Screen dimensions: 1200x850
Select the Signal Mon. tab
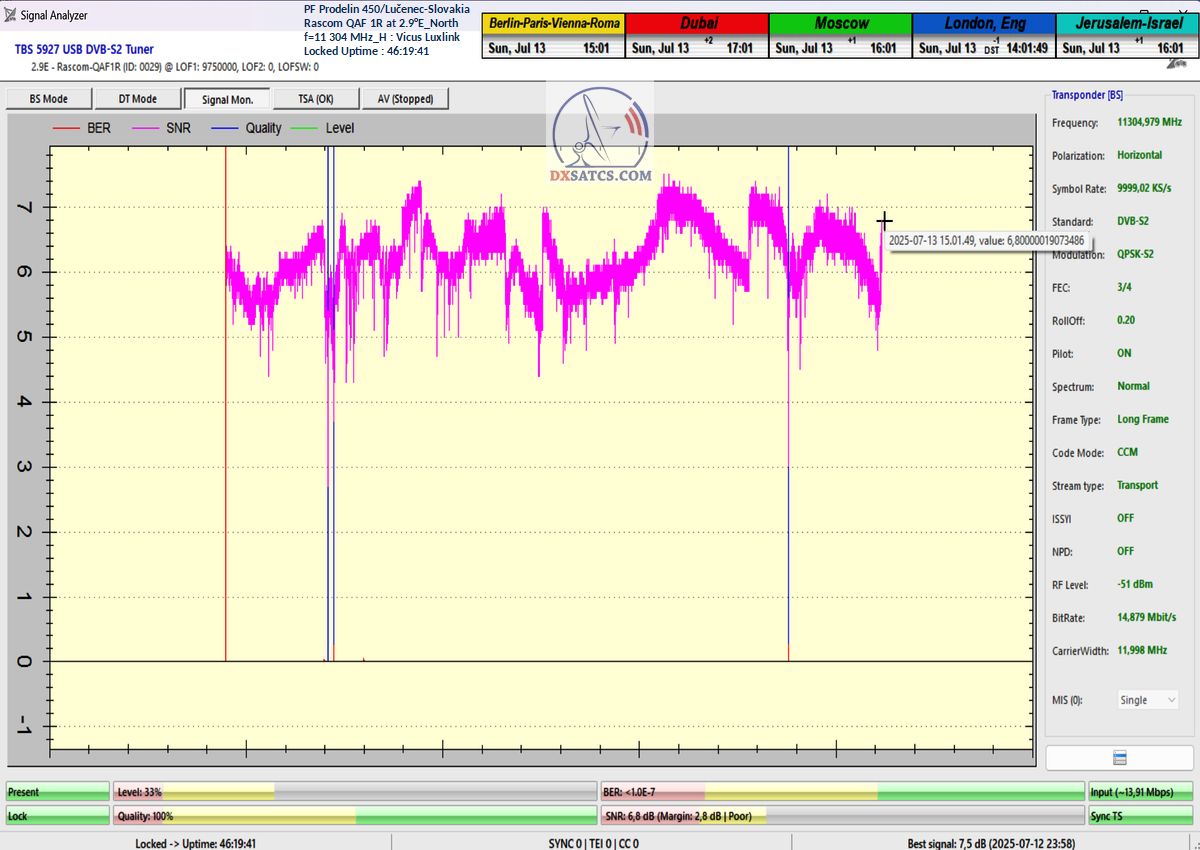pyautogui.click(x=227, y=98)
